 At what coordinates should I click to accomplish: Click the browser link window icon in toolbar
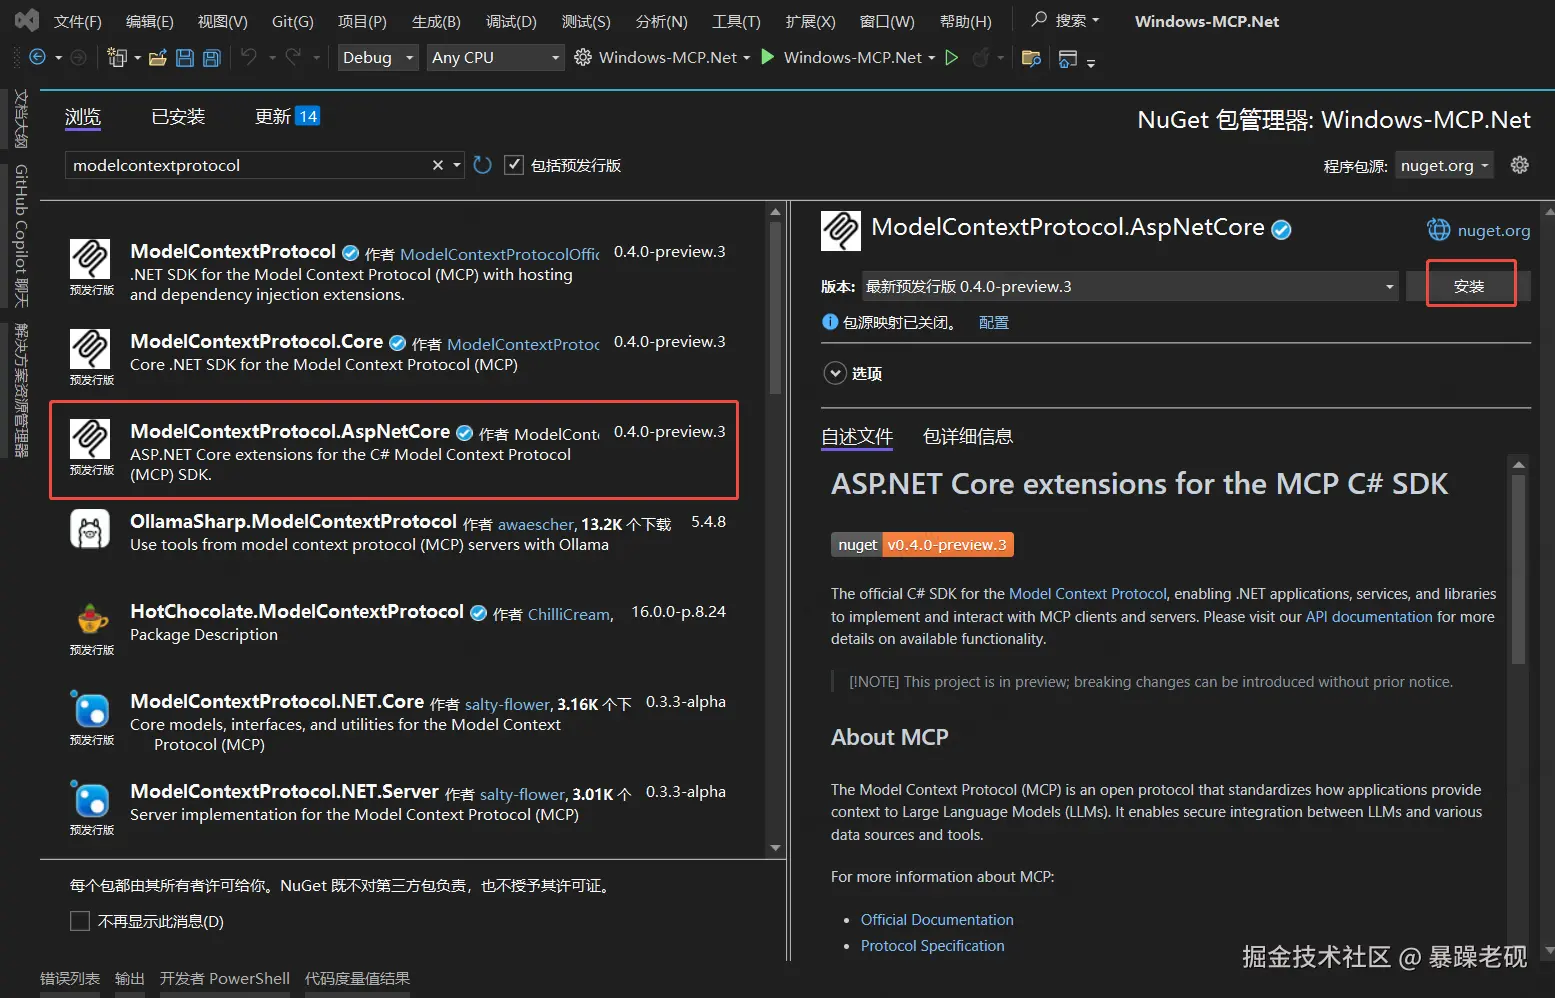tap(1068, 59)
